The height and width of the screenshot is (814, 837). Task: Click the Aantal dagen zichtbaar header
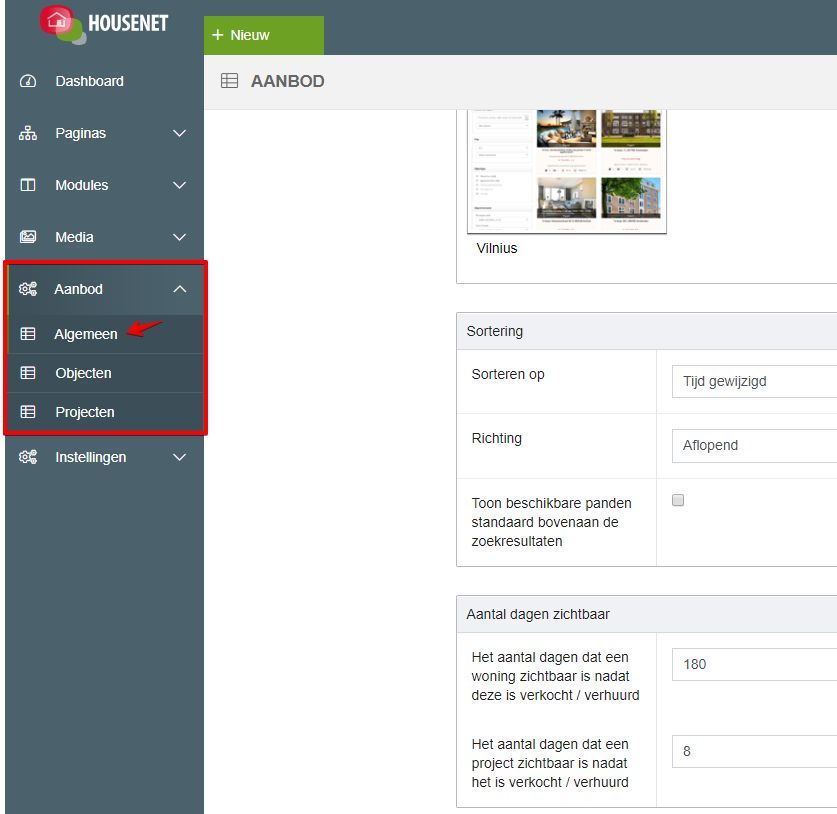tap(647, 614)
